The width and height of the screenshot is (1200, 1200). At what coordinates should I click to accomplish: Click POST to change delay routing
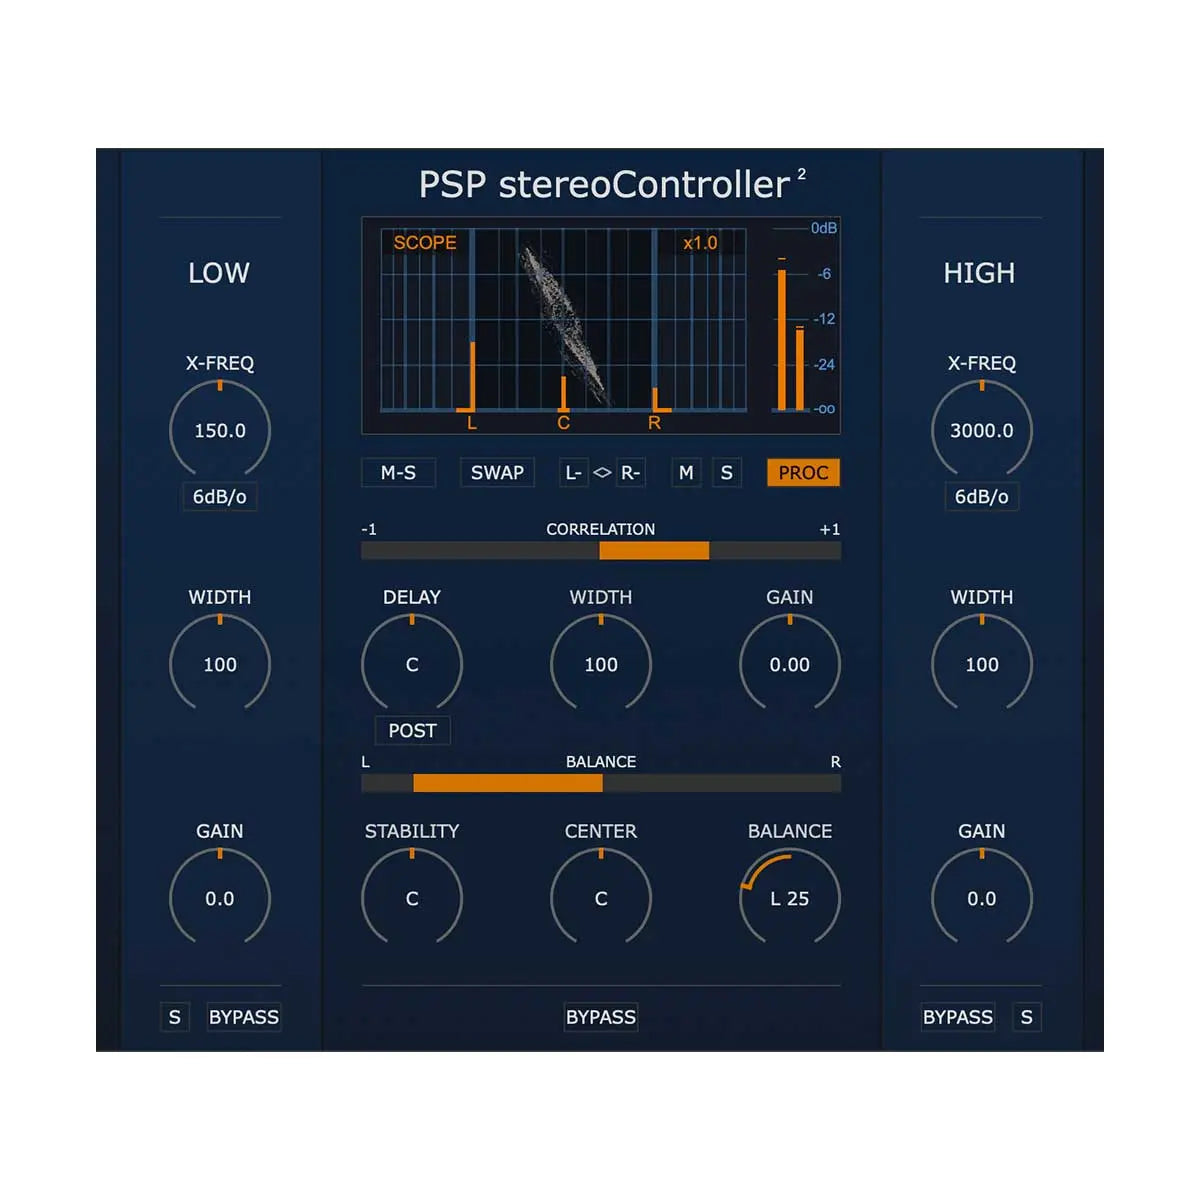coord(411,731)
